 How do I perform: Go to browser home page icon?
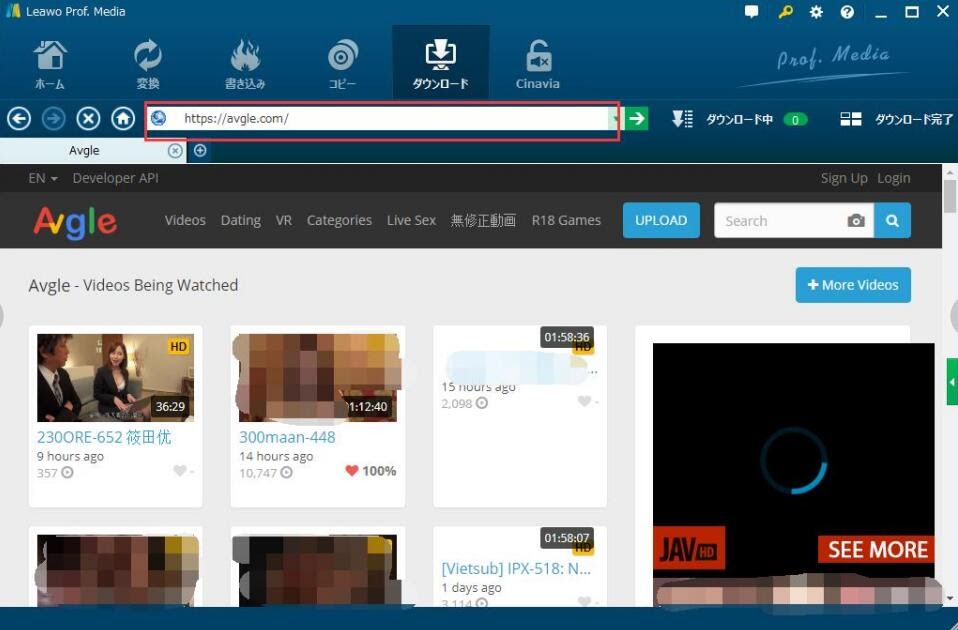pos(123,119)
